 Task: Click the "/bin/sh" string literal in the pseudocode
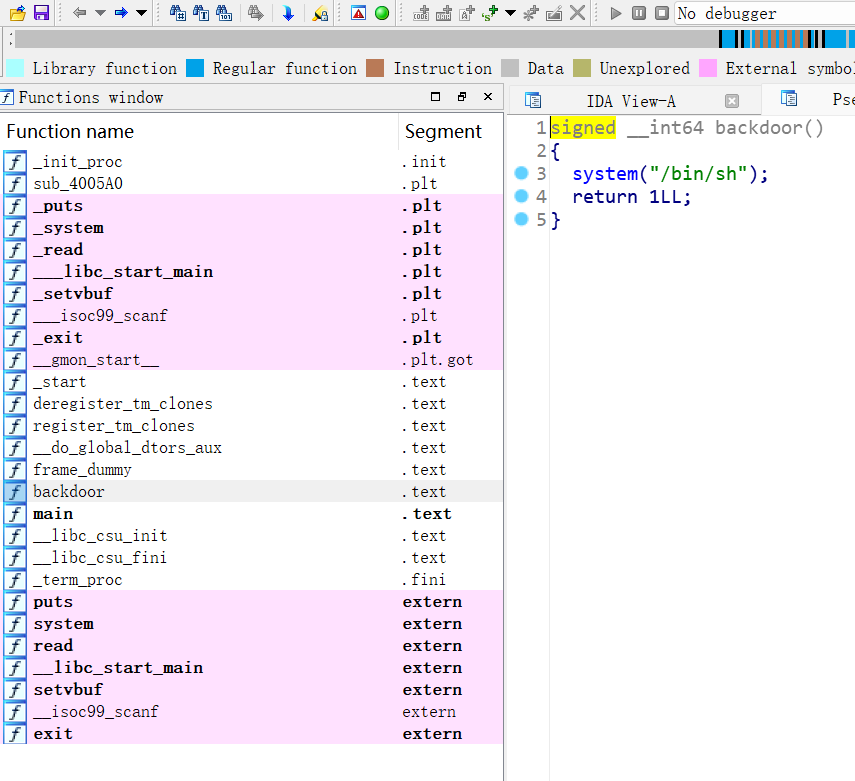[x=698, y=173]
